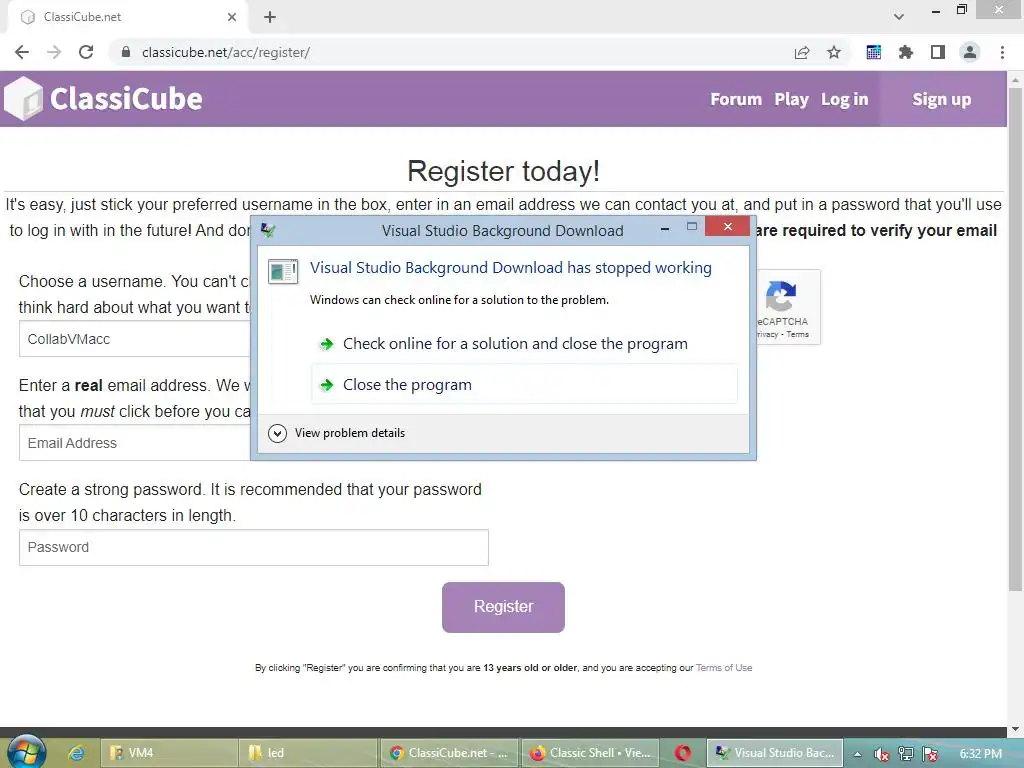Reload the ClassiCube register page
Screen dimensions: 1024x768
point(86,52)
